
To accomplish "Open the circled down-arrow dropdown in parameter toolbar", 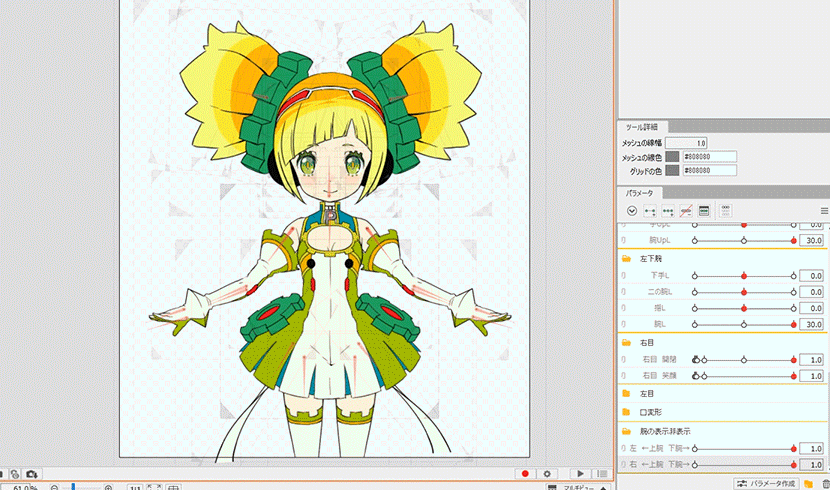I will point(632,211).
